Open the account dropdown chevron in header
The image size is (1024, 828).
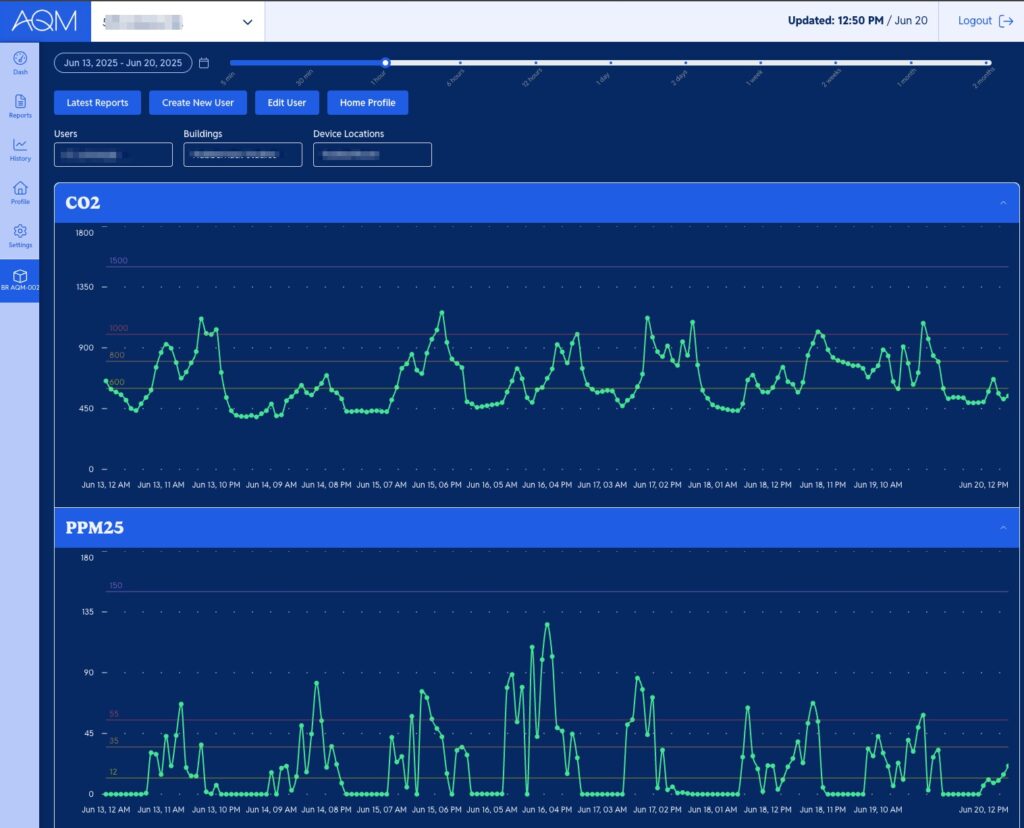(248, 22)
